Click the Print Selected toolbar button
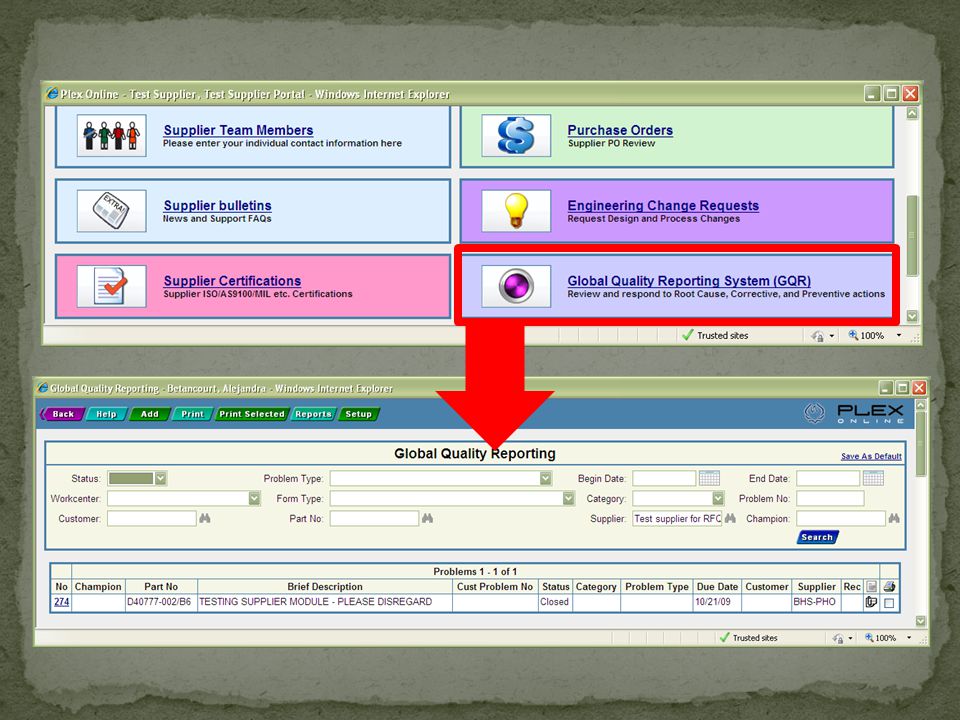 click(252, 414)
